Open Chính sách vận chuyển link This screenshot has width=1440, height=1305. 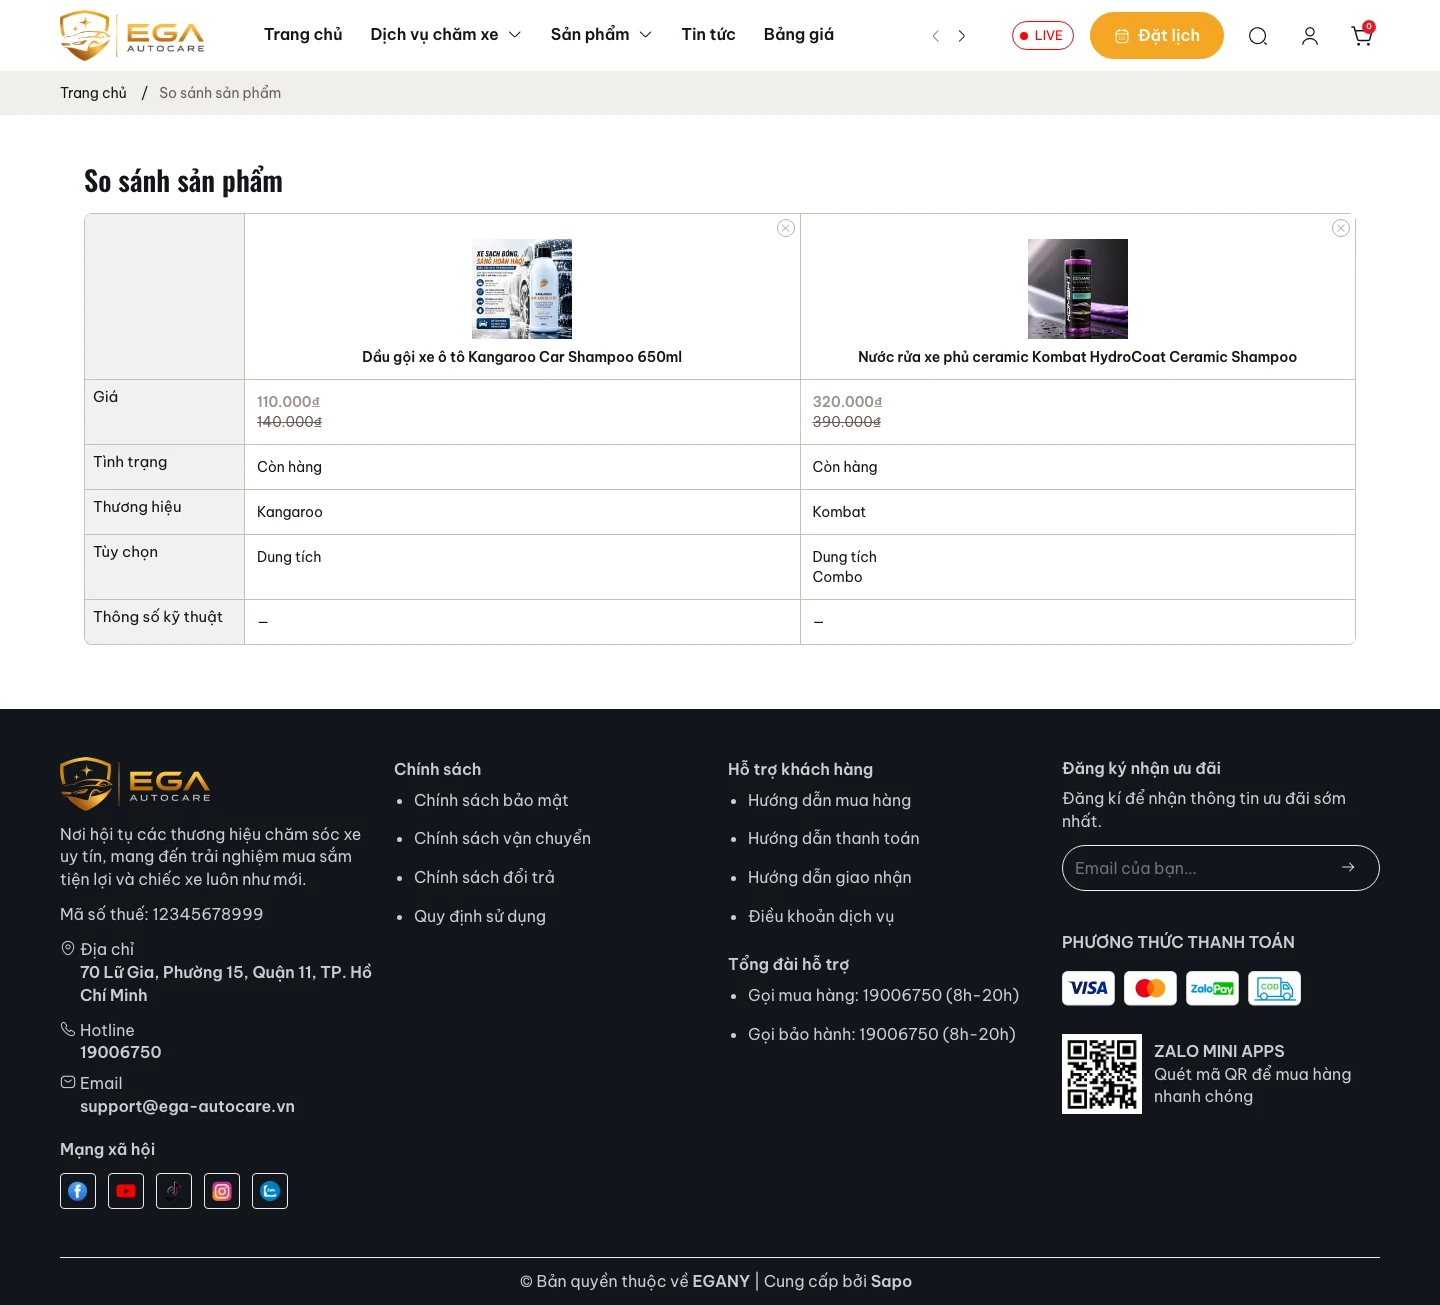click(x=502, y=838)
